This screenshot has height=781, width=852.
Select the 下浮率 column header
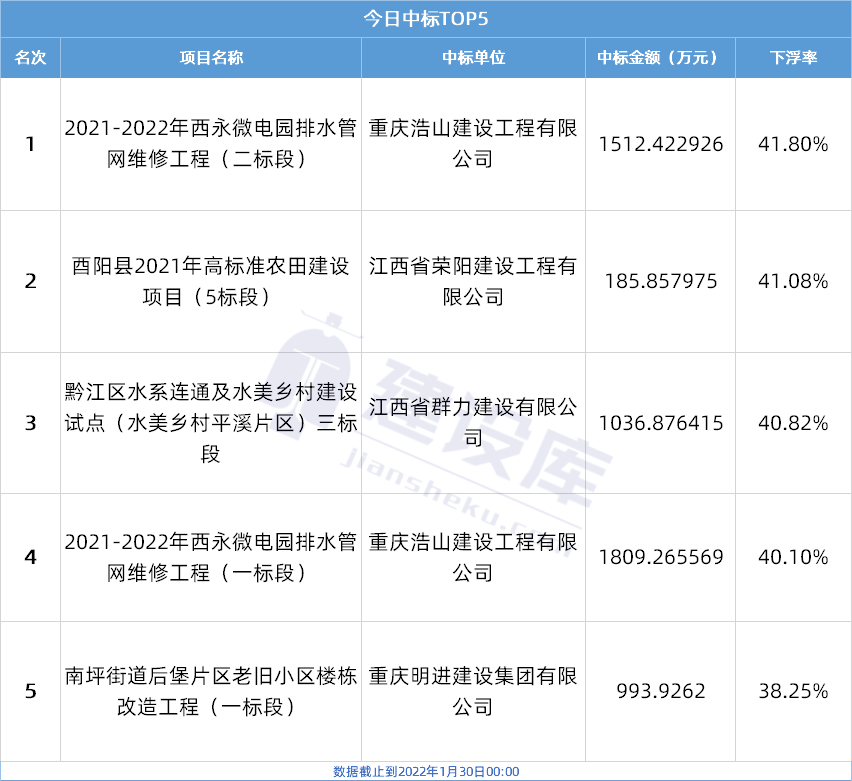(x=793, y=58)
